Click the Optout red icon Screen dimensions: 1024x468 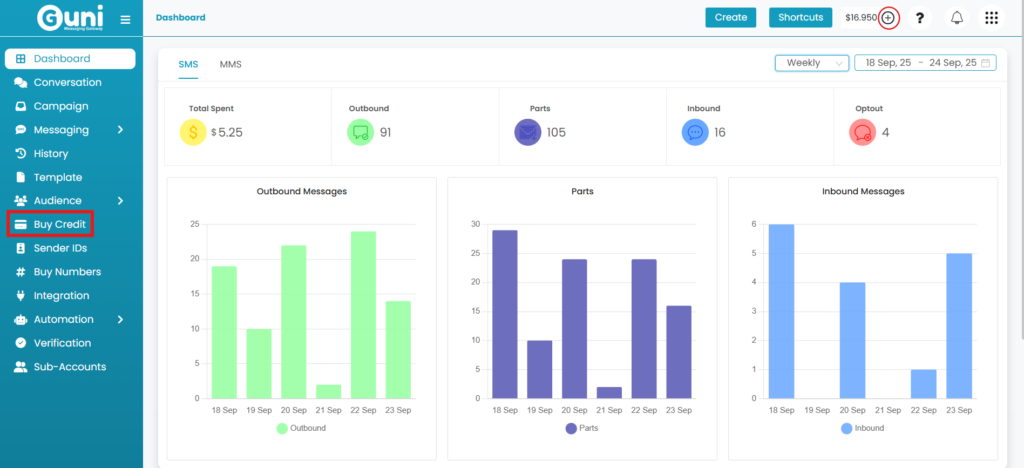tap(862, 132)
